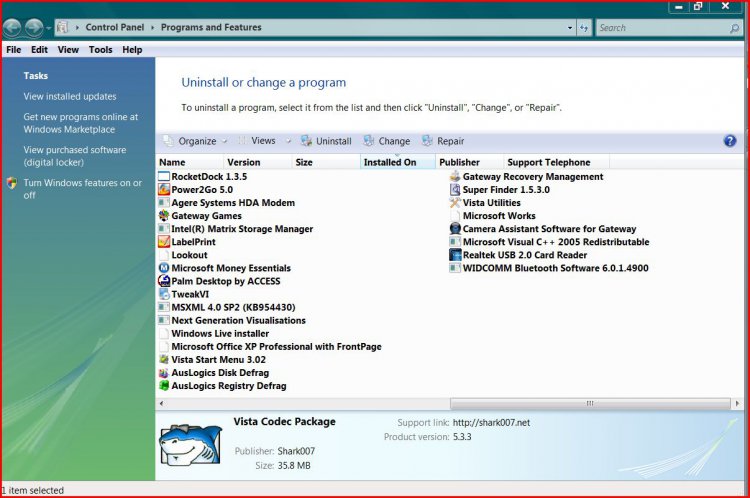Image resolution: width=750 pixels, height=498 pixels.
Task: Refresh the address bar location
Action: [584, 28]
